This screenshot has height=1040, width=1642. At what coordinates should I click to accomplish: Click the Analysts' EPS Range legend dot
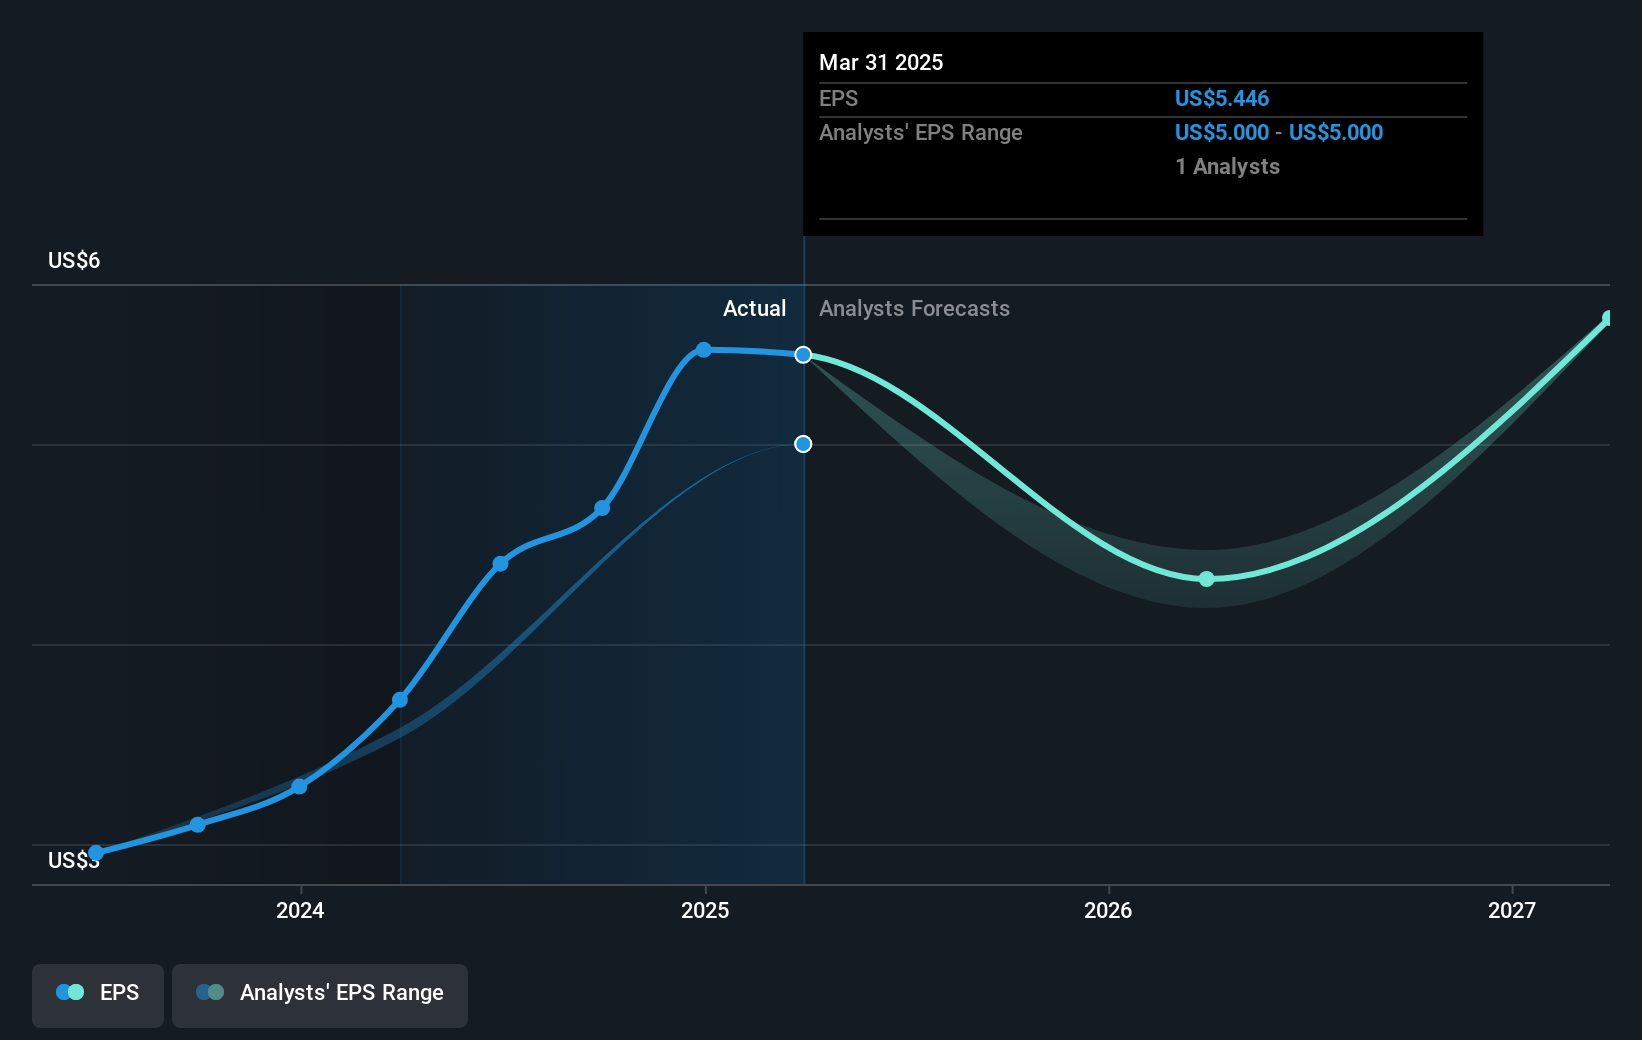tap(210, 992)
